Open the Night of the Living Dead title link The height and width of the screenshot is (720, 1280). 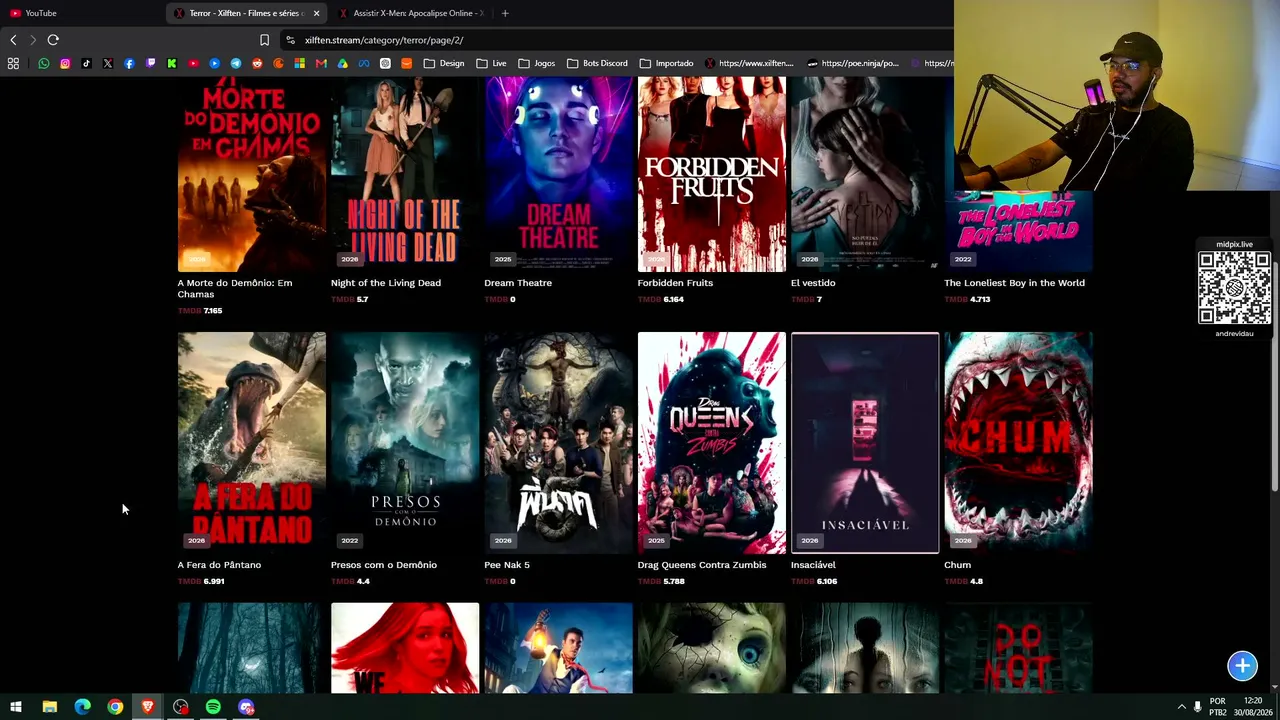(385, 283)
